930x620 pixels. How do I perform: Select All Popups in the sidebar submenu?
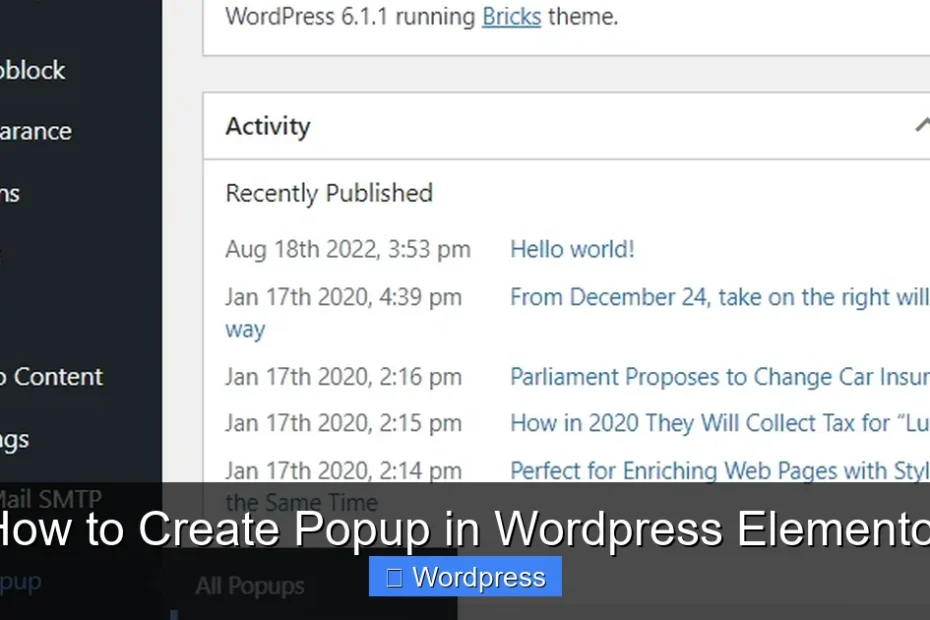[249, 586]
